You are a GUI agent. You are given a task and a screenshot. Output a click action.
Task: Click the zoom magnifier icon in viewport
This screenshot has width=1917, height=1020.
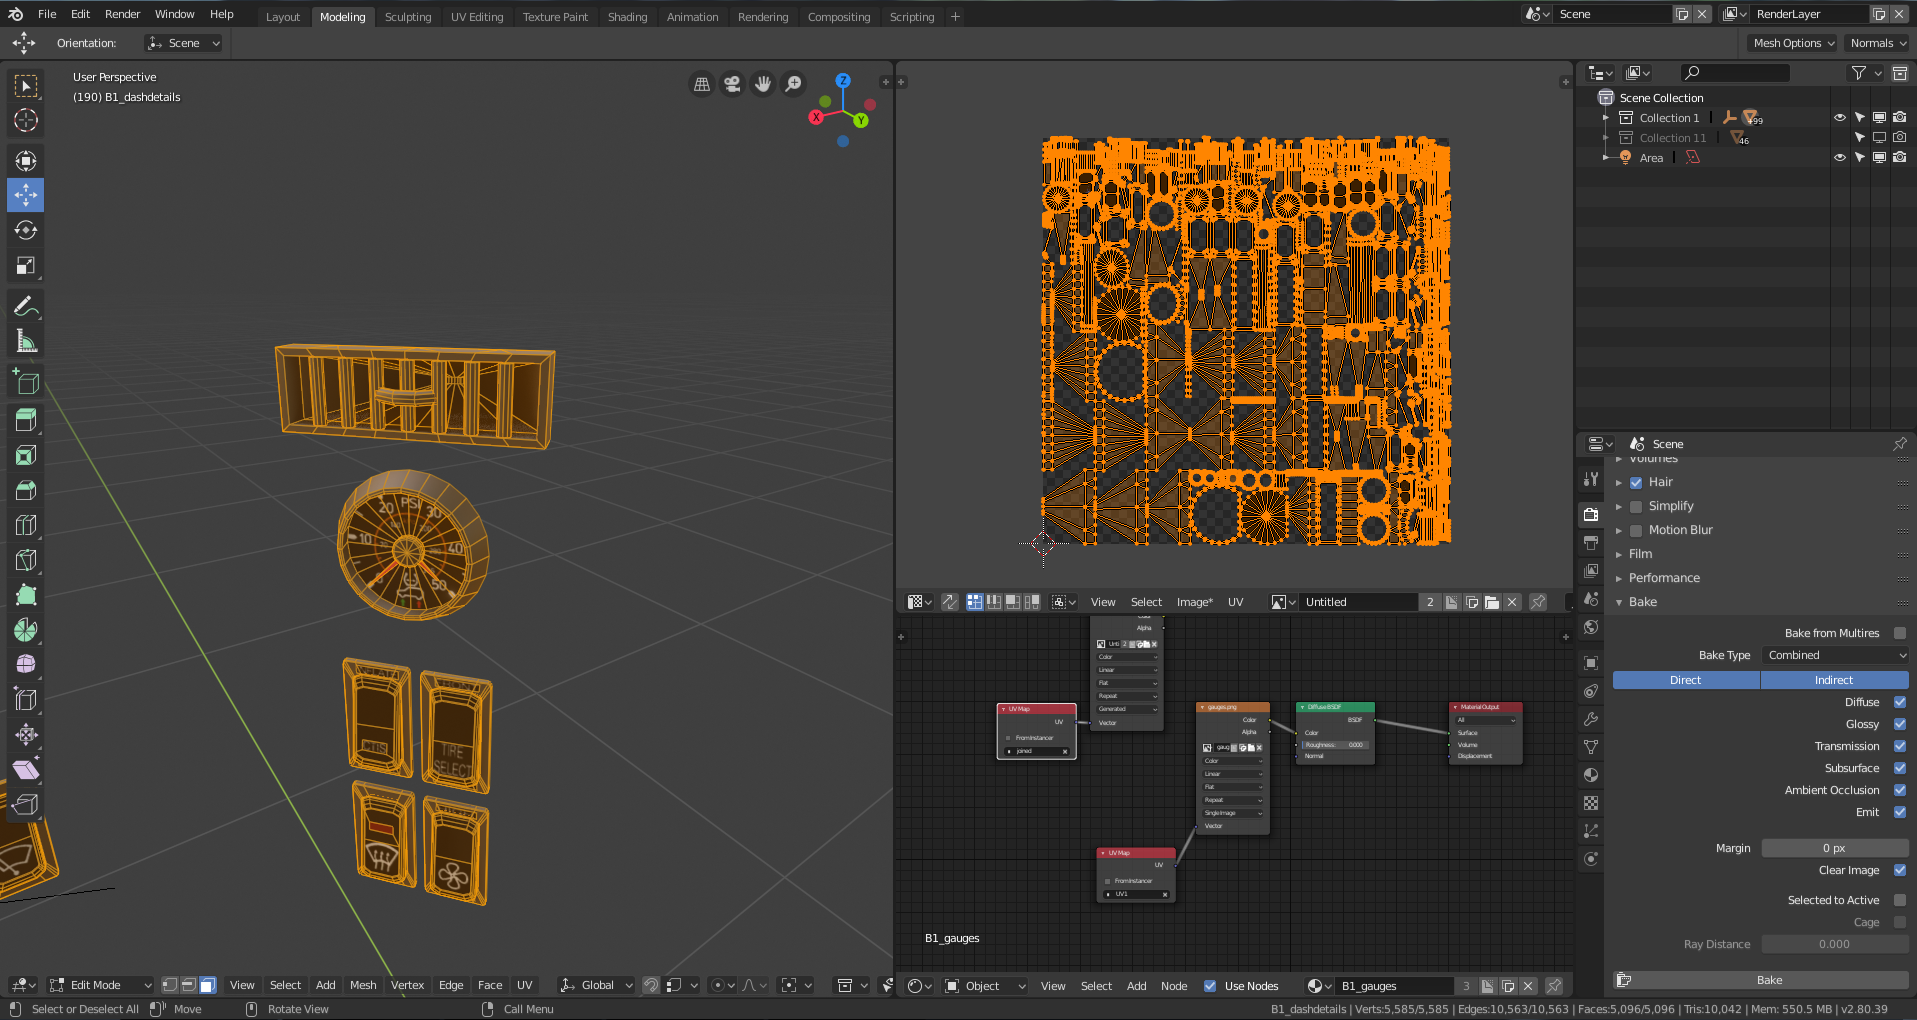[793, 84]
